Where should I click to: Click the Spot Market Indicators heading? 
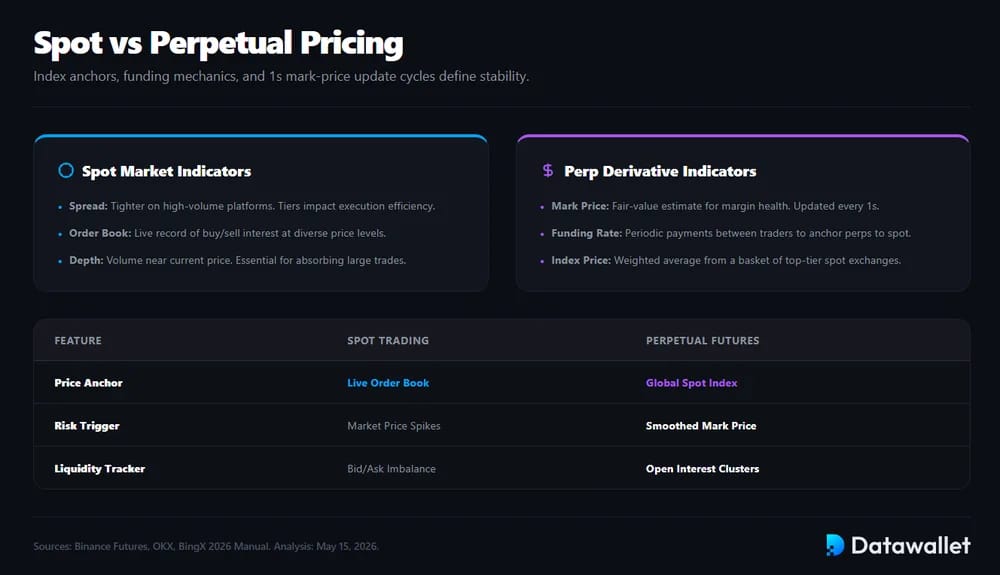[166, 171]
